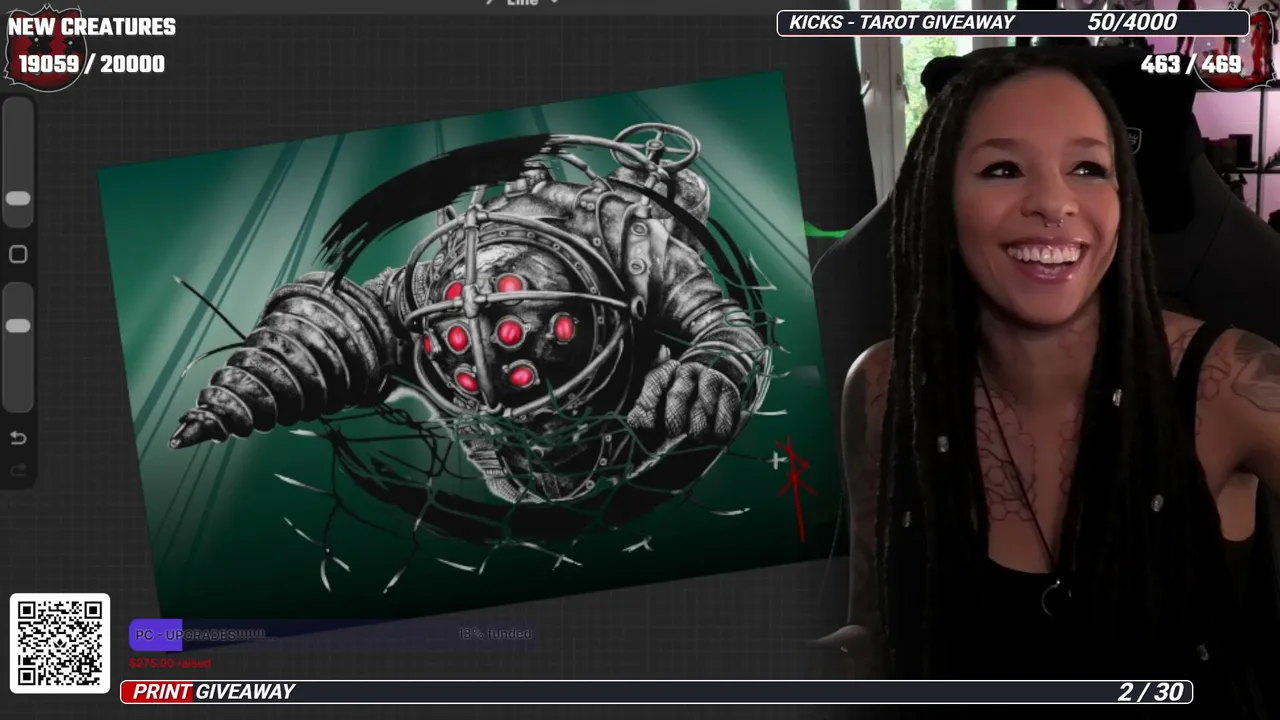This screenshot has width=1280, height=720.
Task: Click the PC - UPGRADES funding progress bar
Action: (x=333, y=634)
